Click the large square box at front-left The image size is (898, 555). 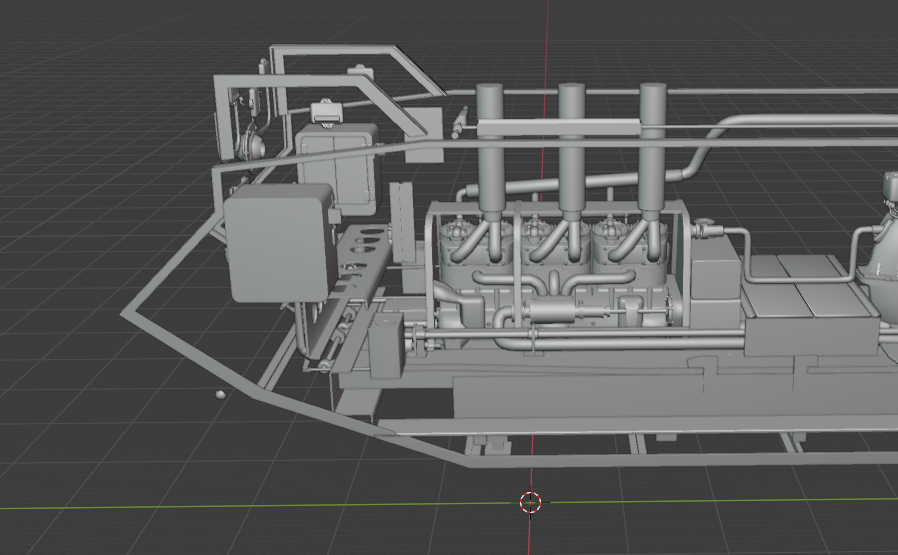[277, 244]
